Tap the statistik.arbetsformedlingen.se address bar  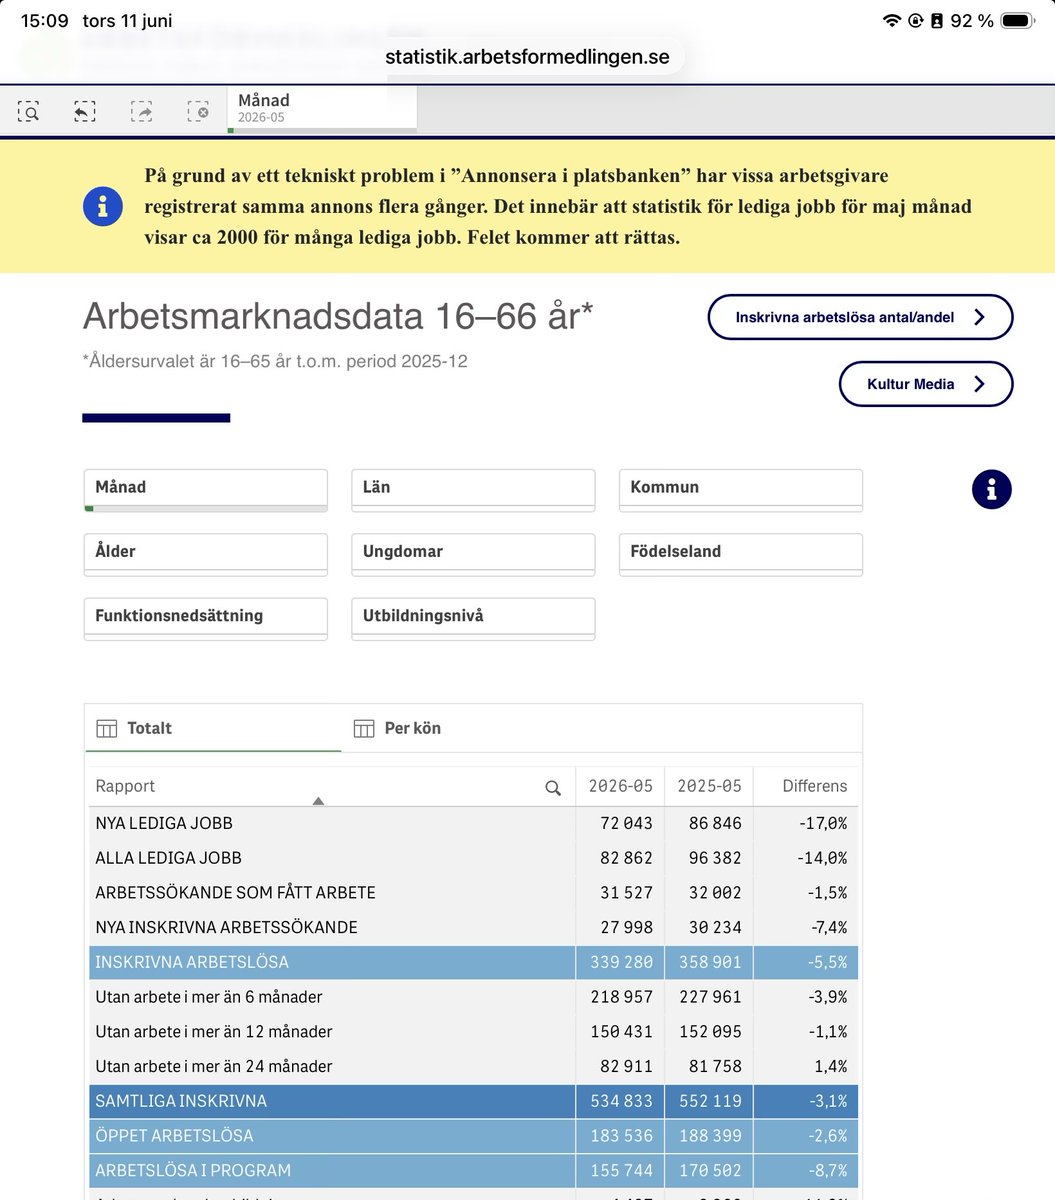[527, 56]
